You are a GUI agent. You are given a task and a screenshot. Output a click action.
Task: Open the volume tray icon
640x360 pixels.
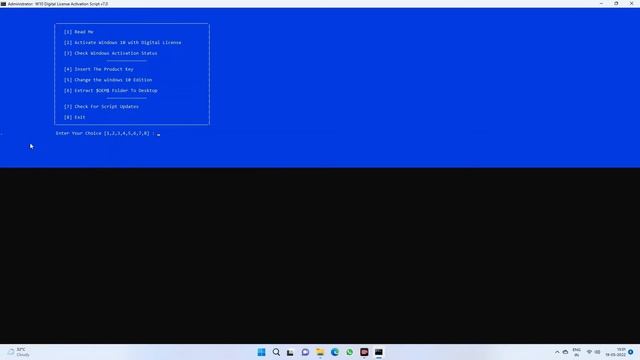pyautogui.click(x=598, y=352)
